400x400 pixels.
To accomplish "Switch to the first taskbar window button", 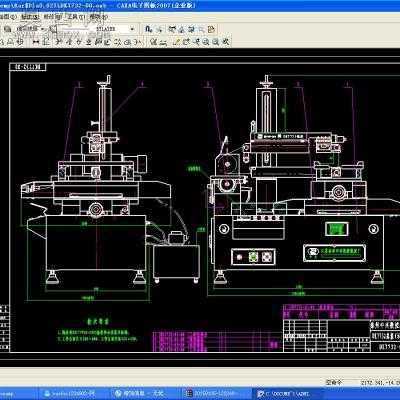I will pos(75,394).
